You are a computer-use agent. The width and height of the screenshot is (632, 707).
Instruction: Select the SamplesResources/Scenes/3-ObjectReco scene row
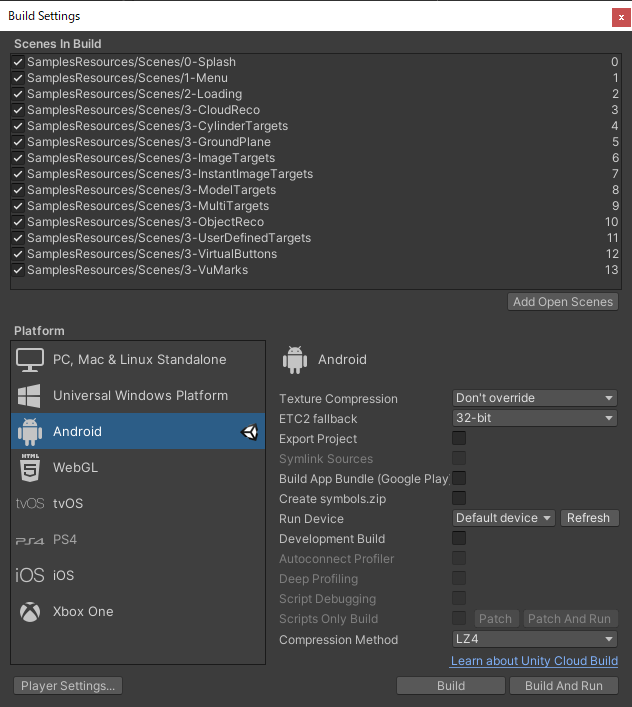point(316,222)
